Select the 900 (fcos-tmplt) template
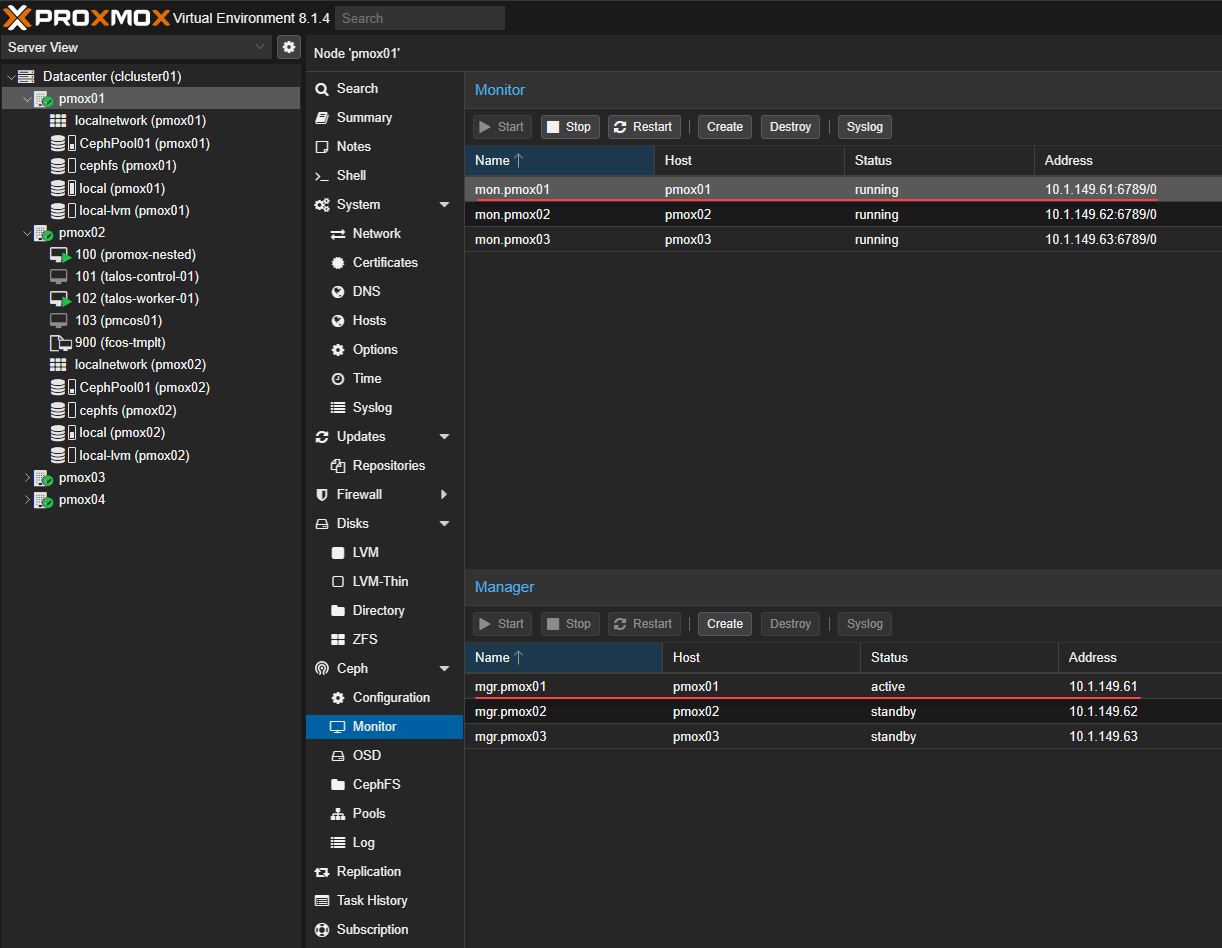 pos(119,342)
